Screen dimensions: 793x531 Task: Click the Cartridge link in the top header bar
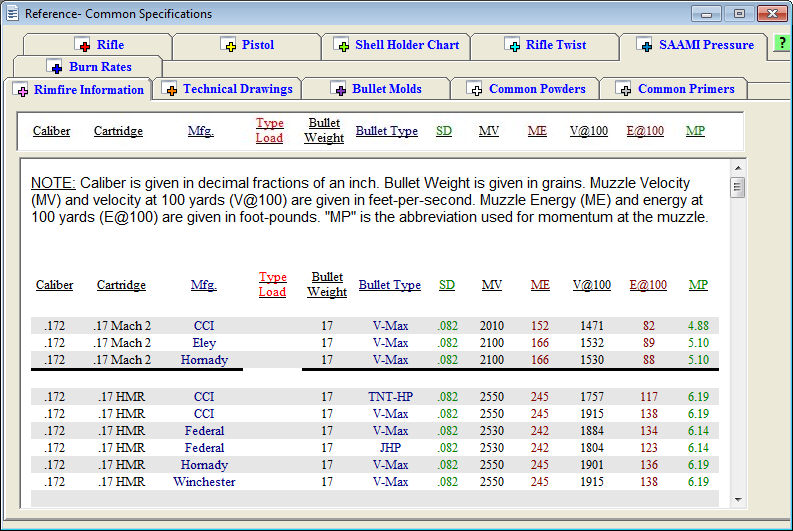pos(118,131)
